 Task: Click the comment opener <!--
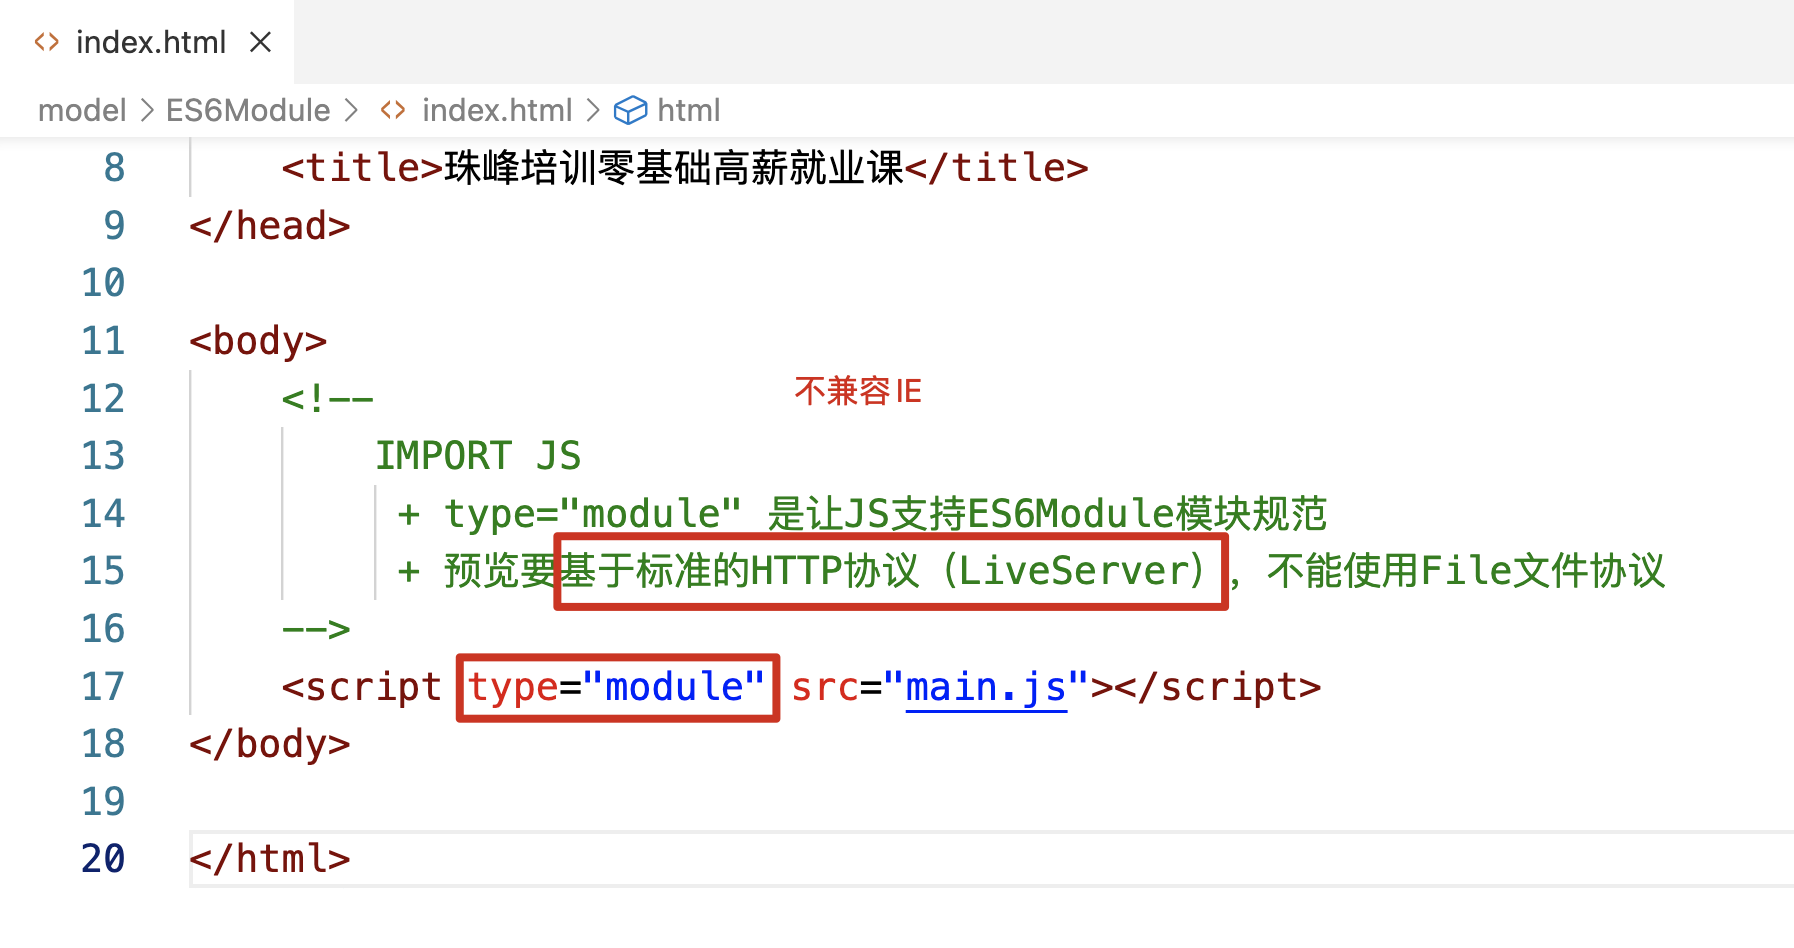coord(328,399)
